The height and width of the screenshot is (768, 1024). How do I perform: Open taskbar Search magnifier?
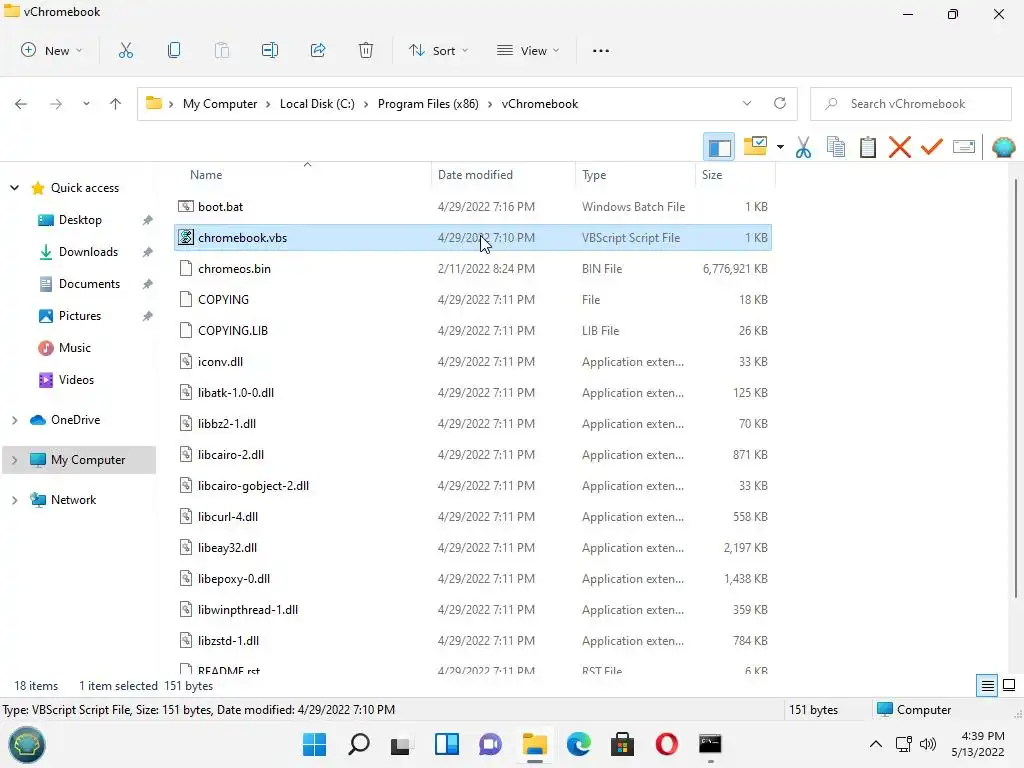359,744
